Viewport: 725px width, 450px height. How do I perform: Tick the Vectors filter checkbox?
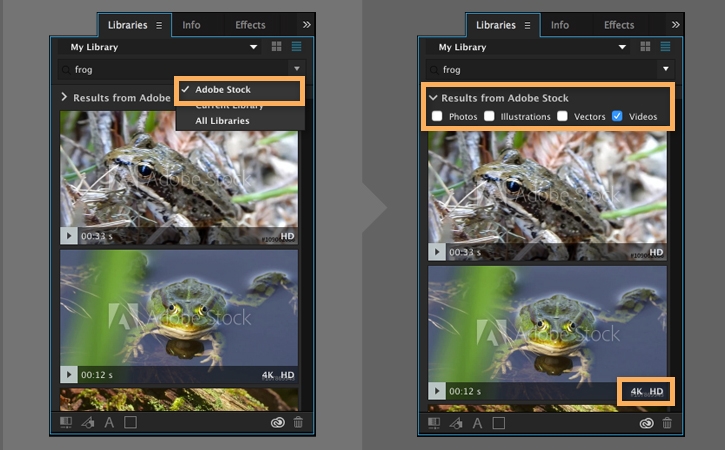562,116
